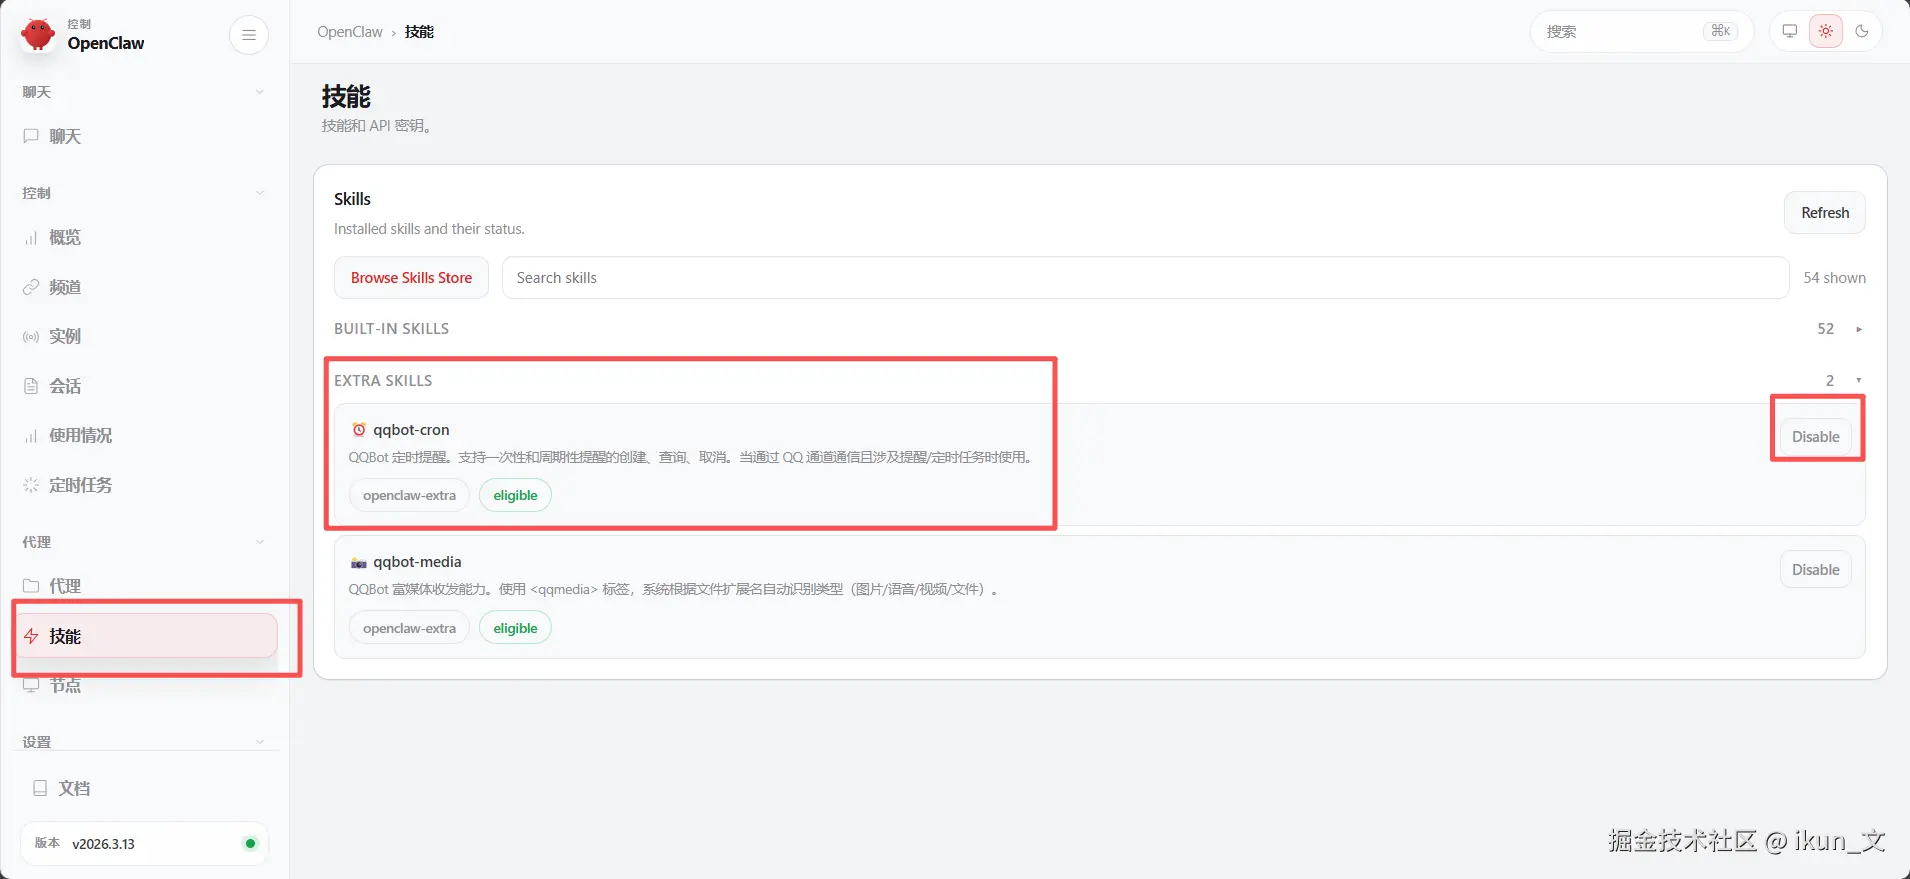Viewport: 1910px width, 879px height.
Task: Disable the qqbot-cron skill
Action: 1815,437
